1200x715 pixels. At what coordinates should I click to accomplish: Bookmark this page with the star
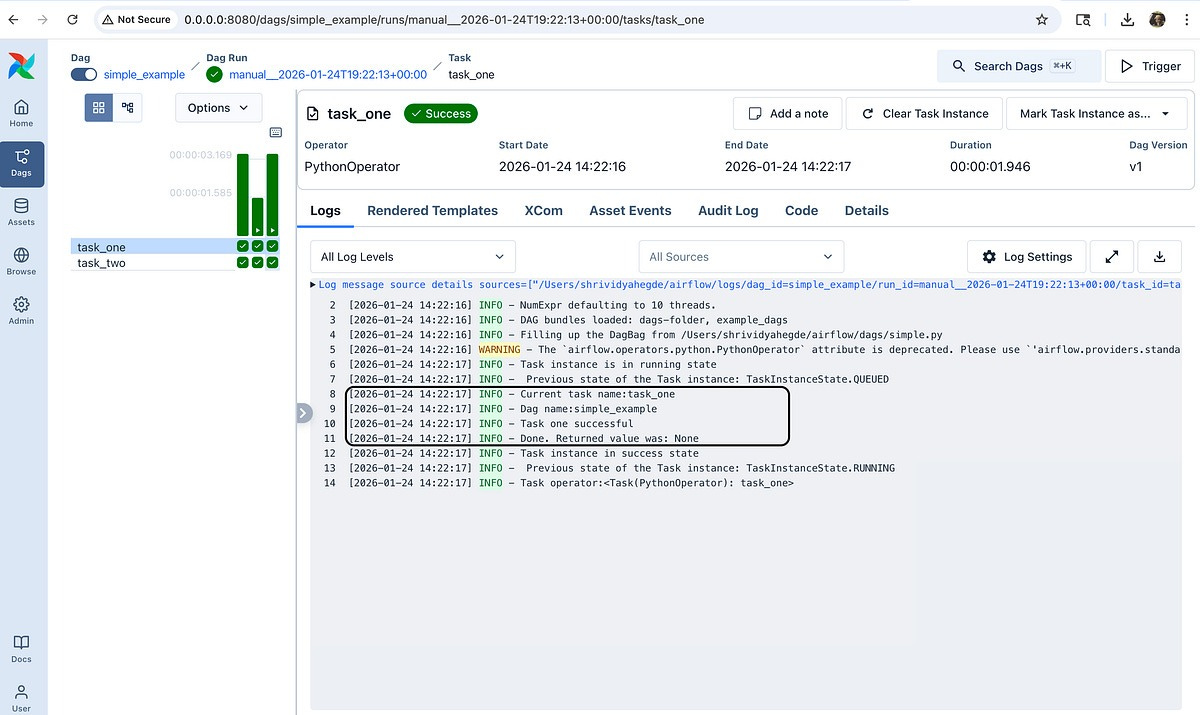coord(1041,19)
